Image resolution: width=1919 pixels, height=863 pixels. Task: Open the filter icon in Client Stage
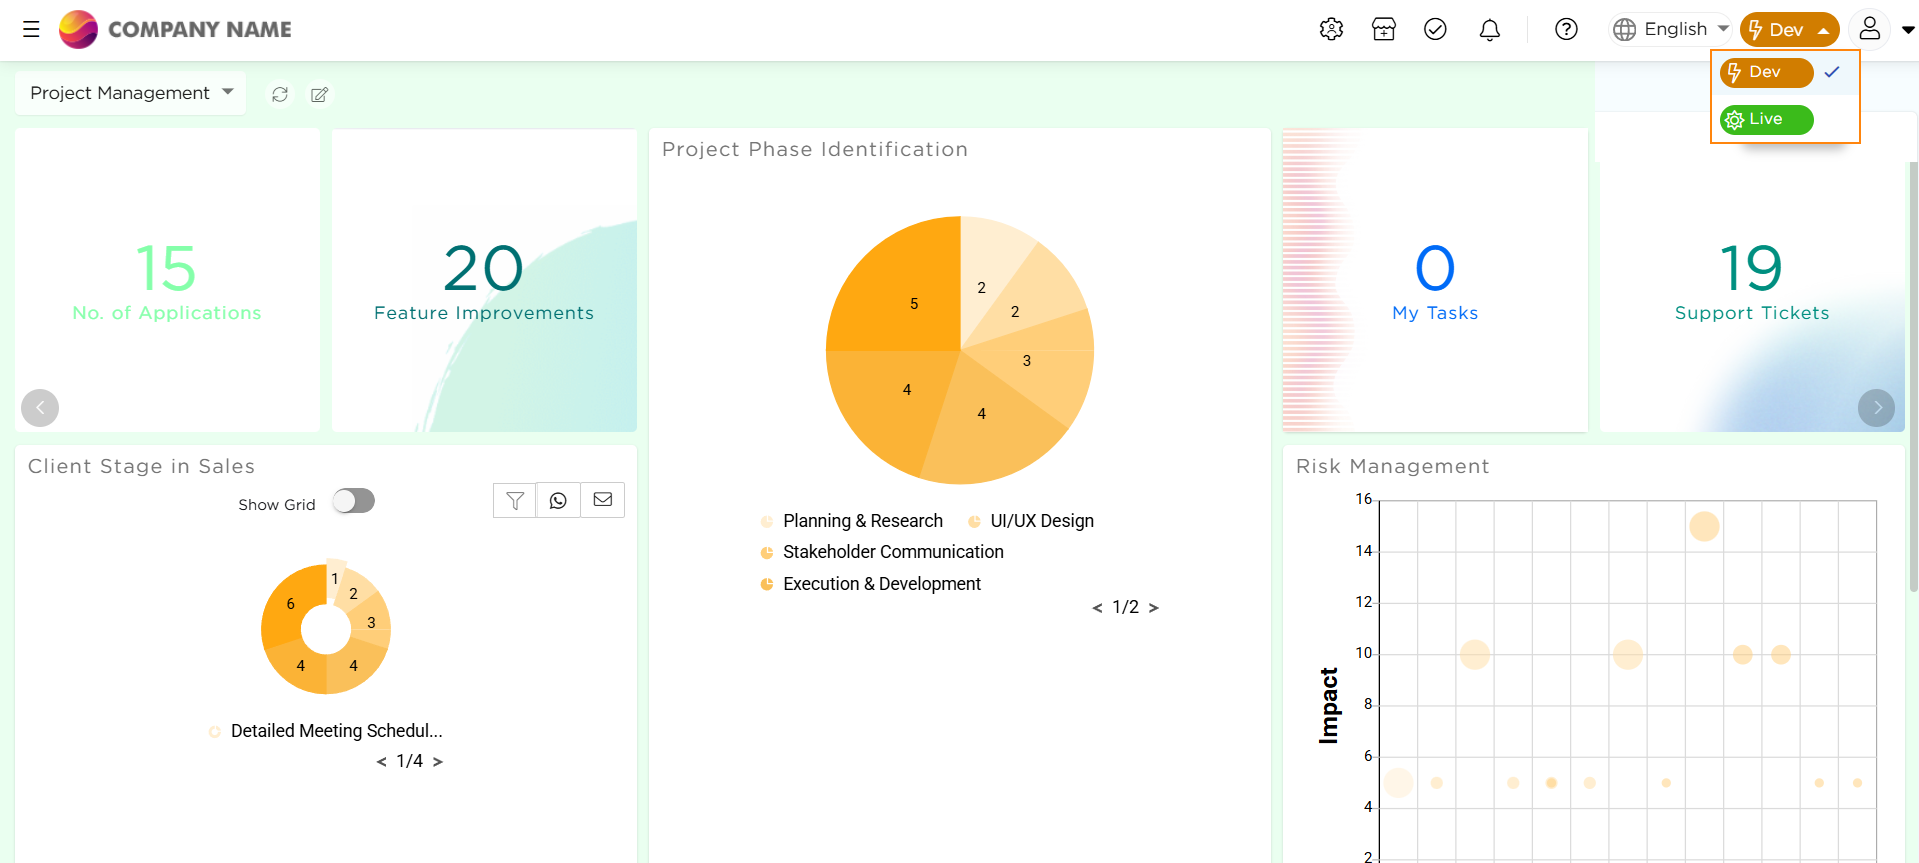(x=515, y=500)
